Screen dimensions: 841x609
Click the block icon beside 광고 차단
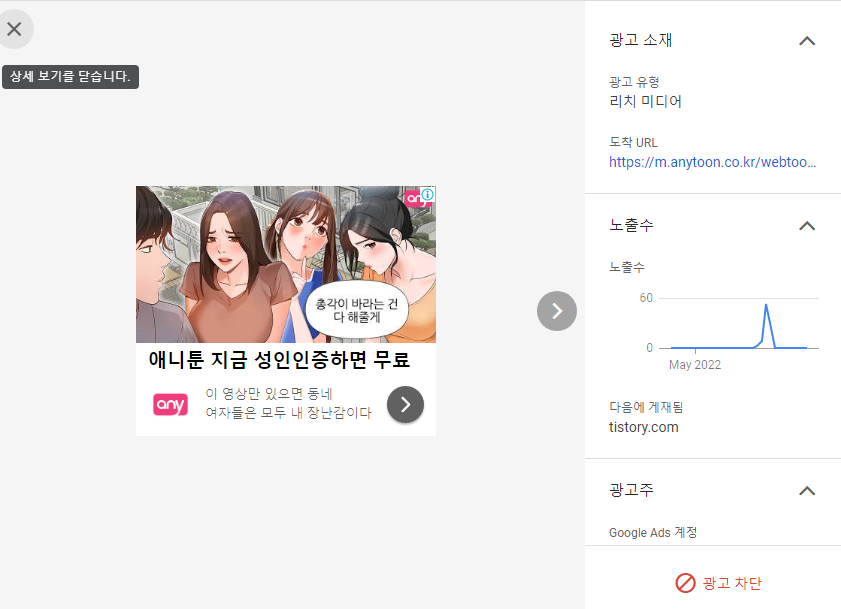[x=685, y=583]
